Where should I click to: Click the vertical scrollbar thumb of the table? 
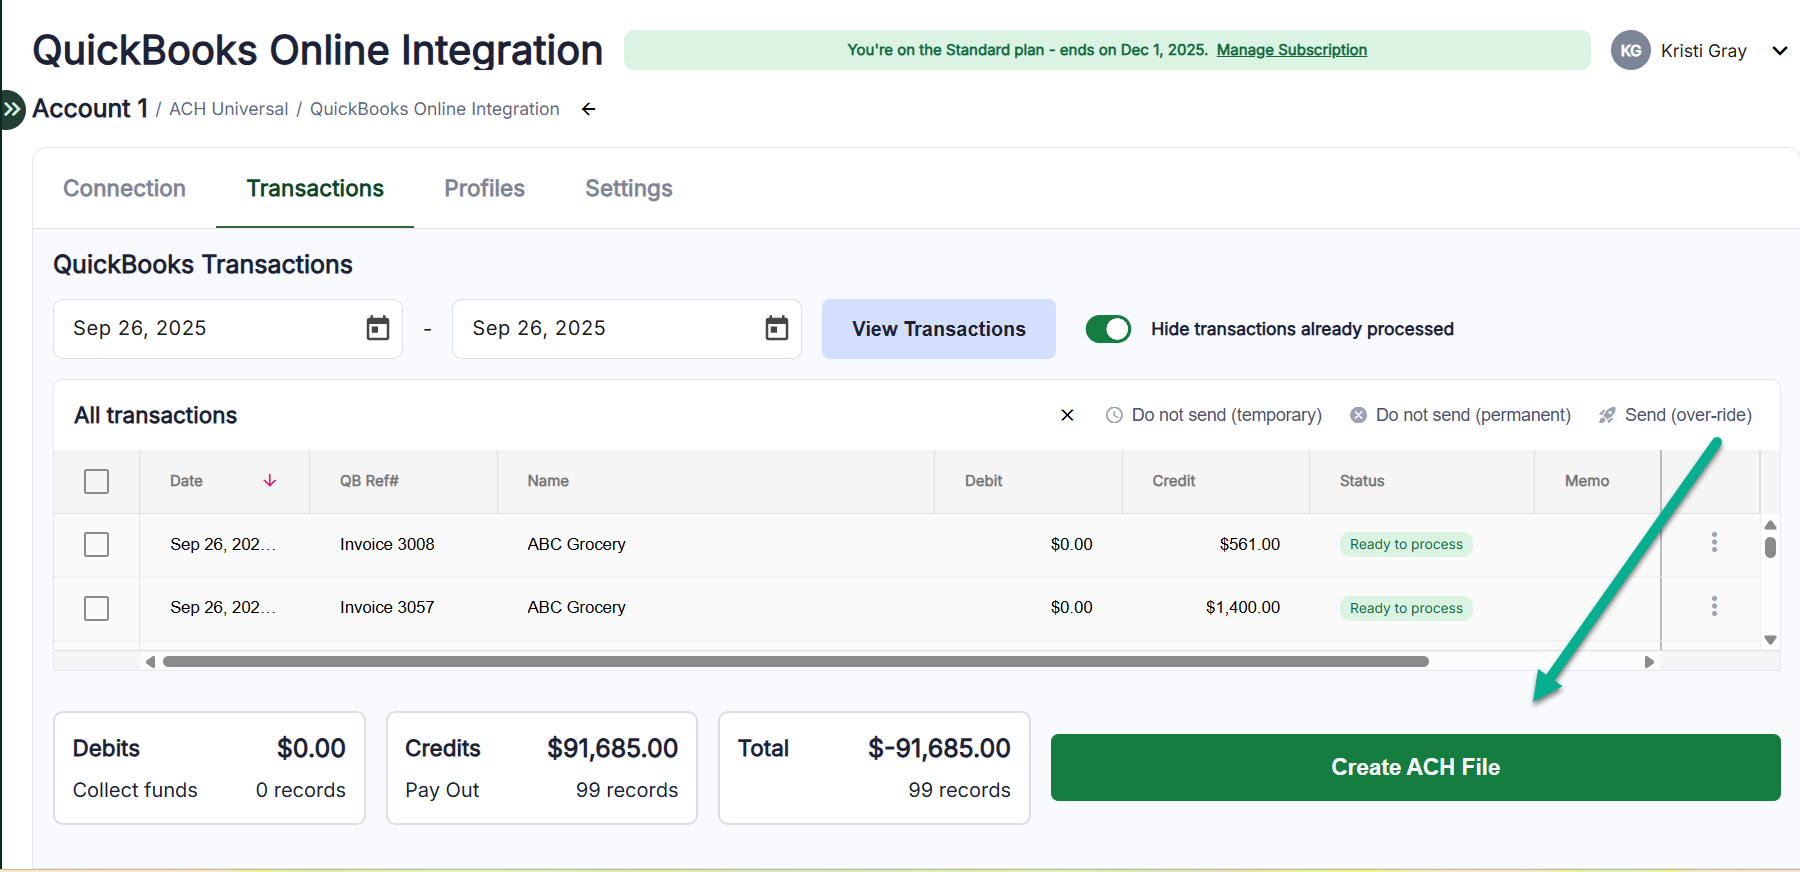click(x=1770, y=547)
